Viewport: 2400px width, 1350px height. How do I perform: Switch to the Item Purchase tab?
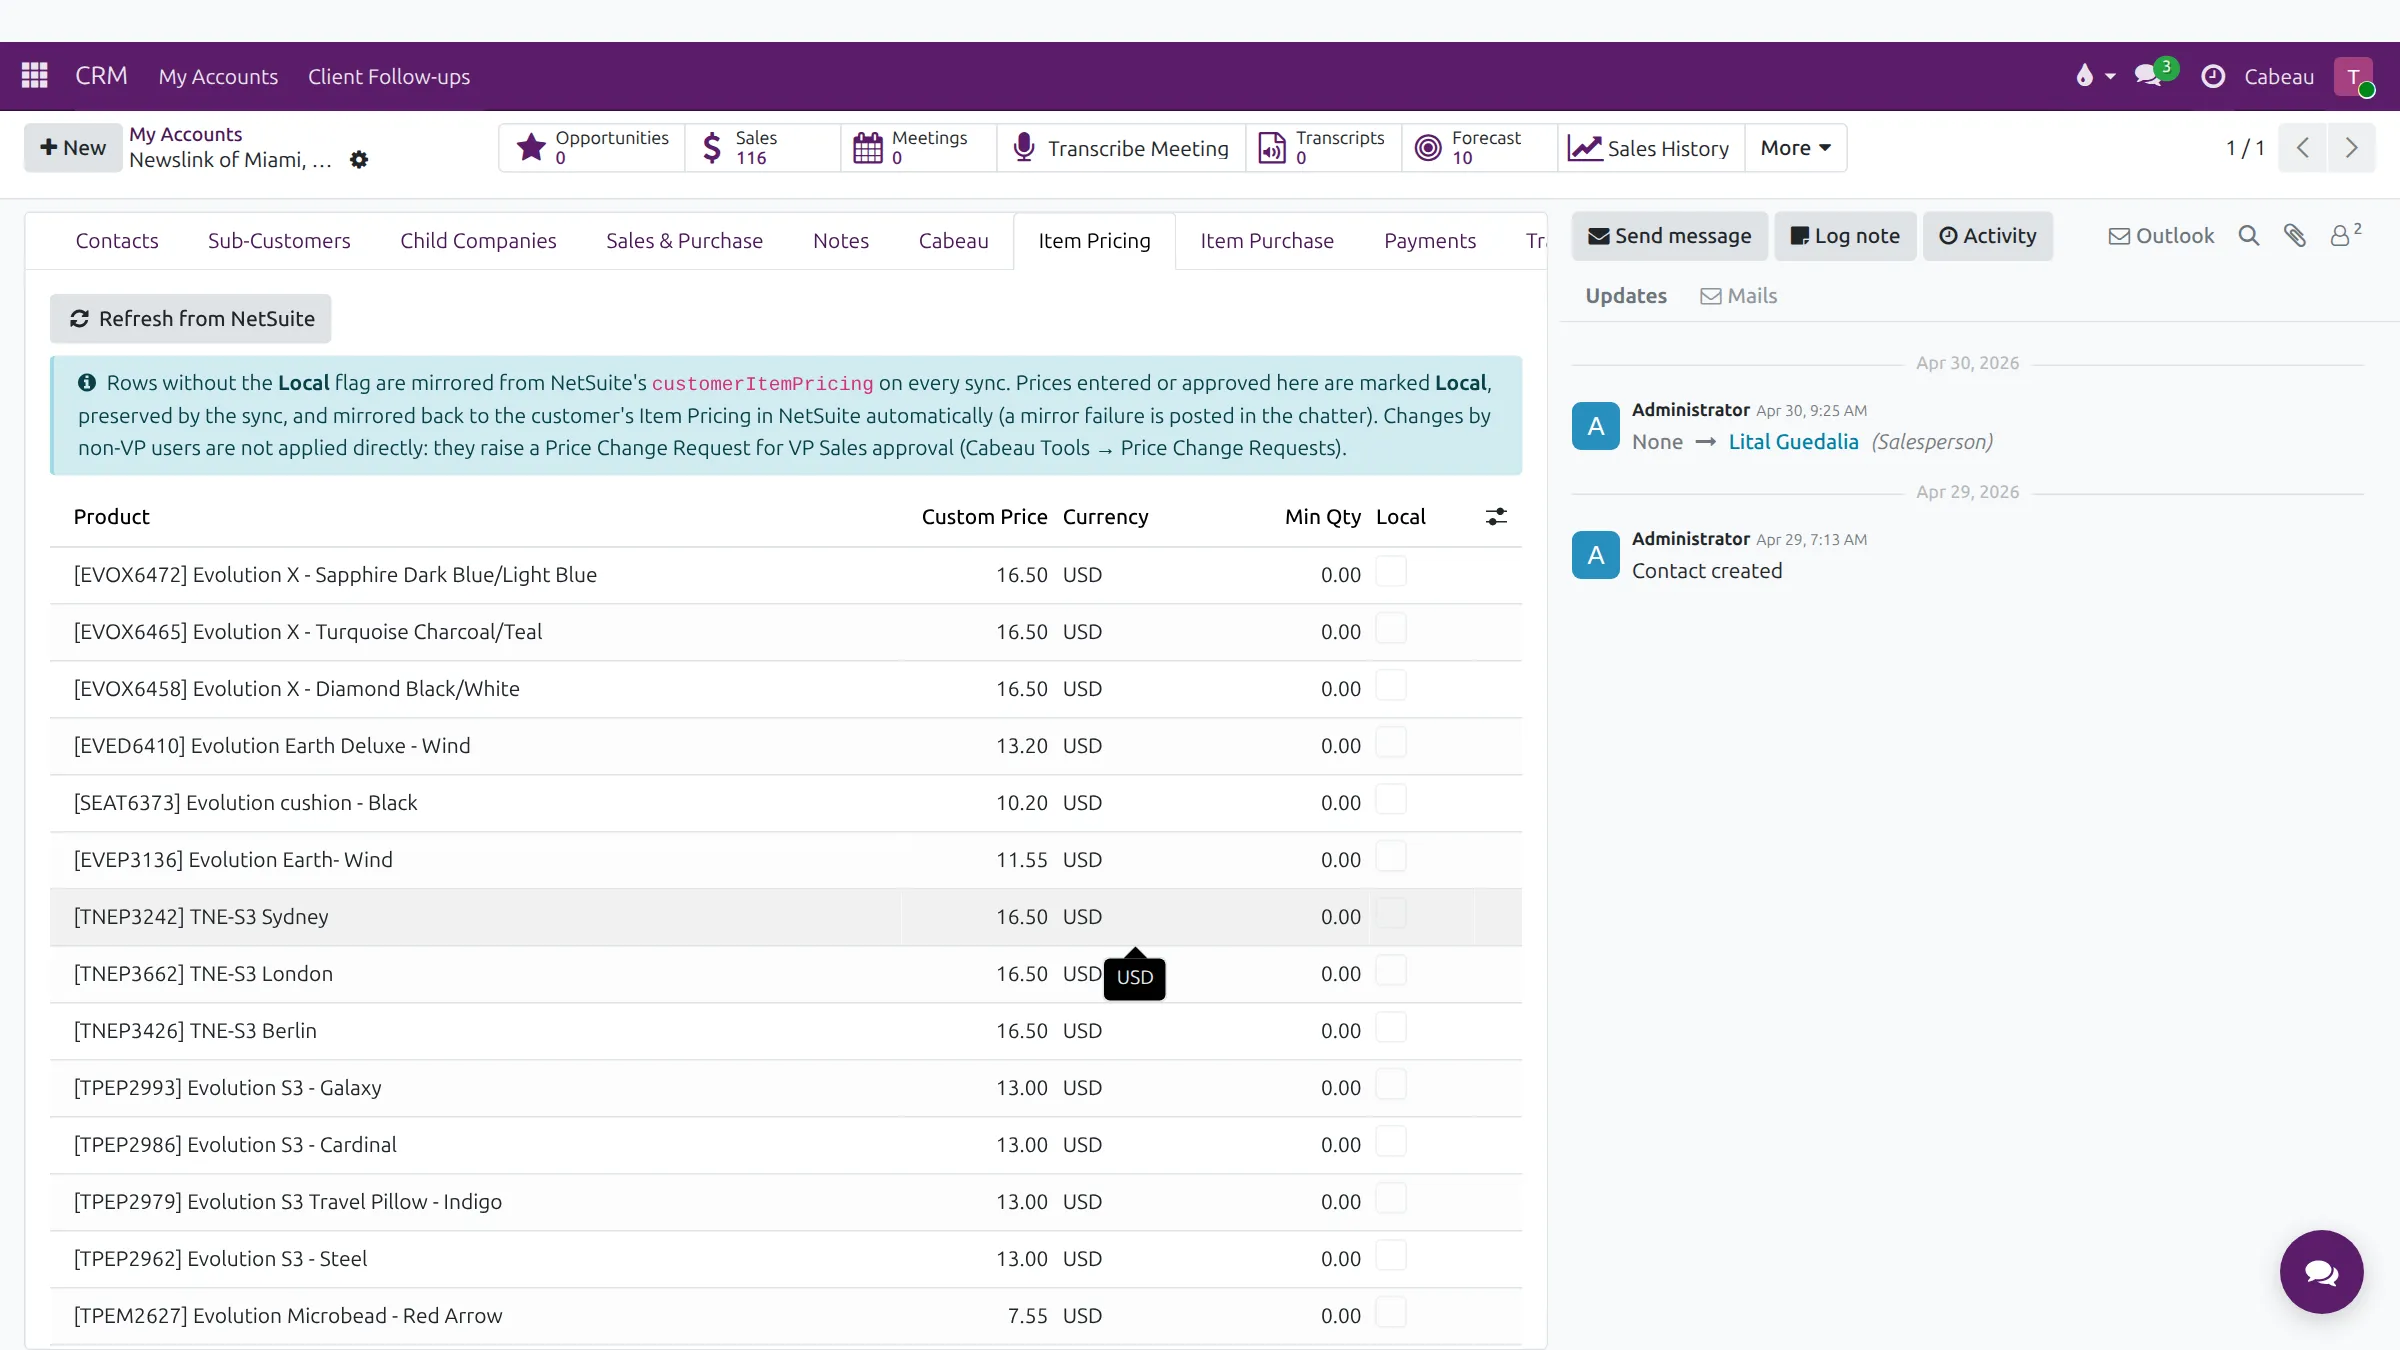[1266, 241]
